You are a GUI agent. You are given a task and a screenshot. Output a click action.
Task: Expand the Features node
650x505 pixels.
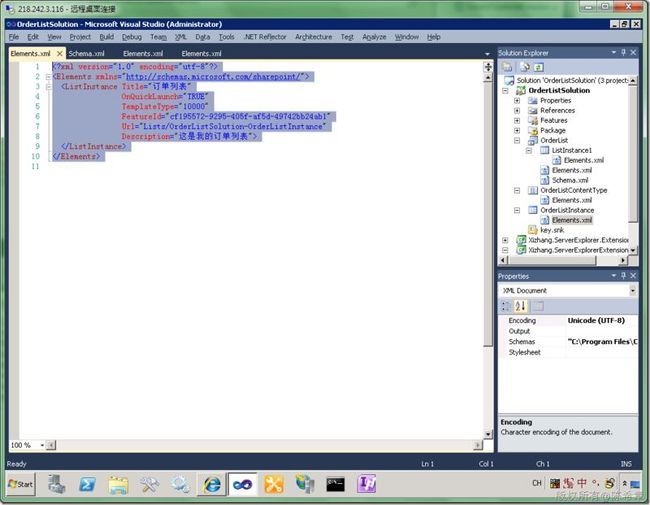point(517,120)
